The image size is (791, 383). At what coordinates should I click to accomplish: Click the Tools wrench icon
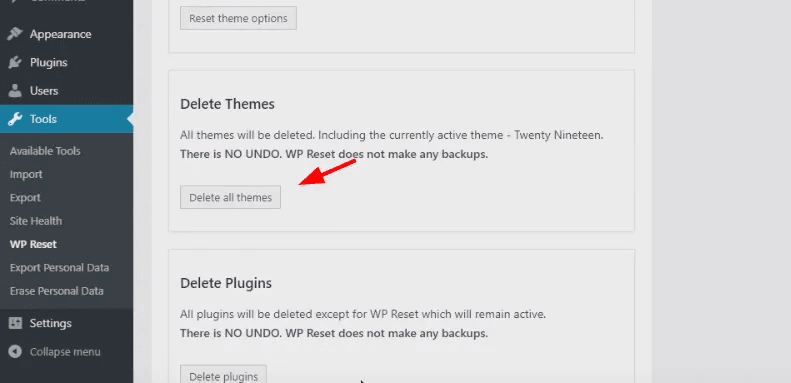15,119
